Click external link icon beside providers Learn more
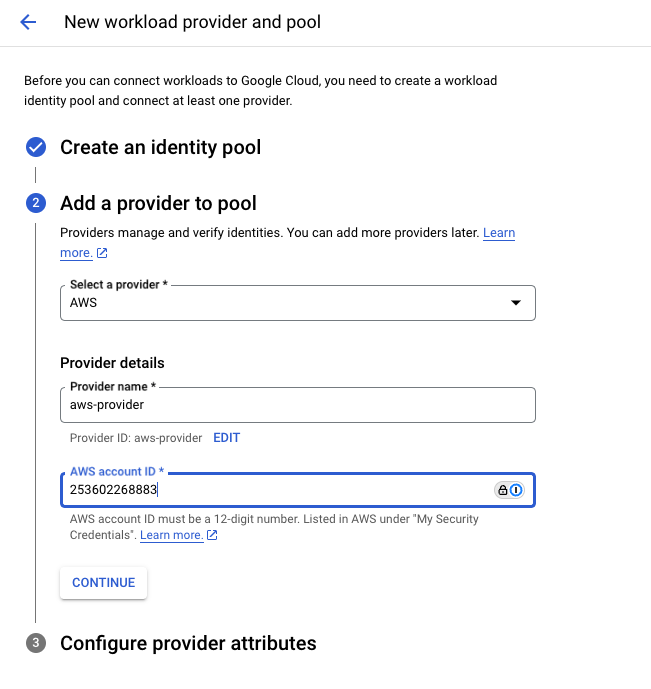 [102, 254]
